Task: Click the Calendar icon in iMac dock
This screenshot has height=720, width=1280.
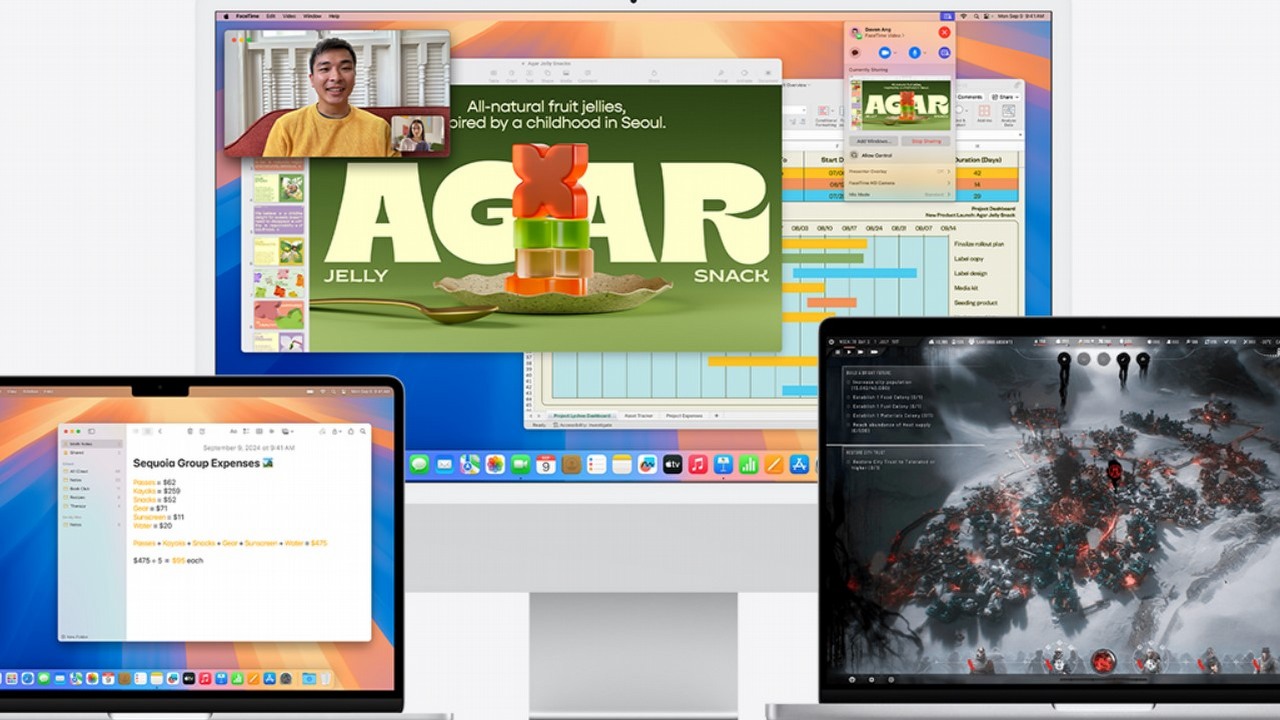Action: pos(546,464)
